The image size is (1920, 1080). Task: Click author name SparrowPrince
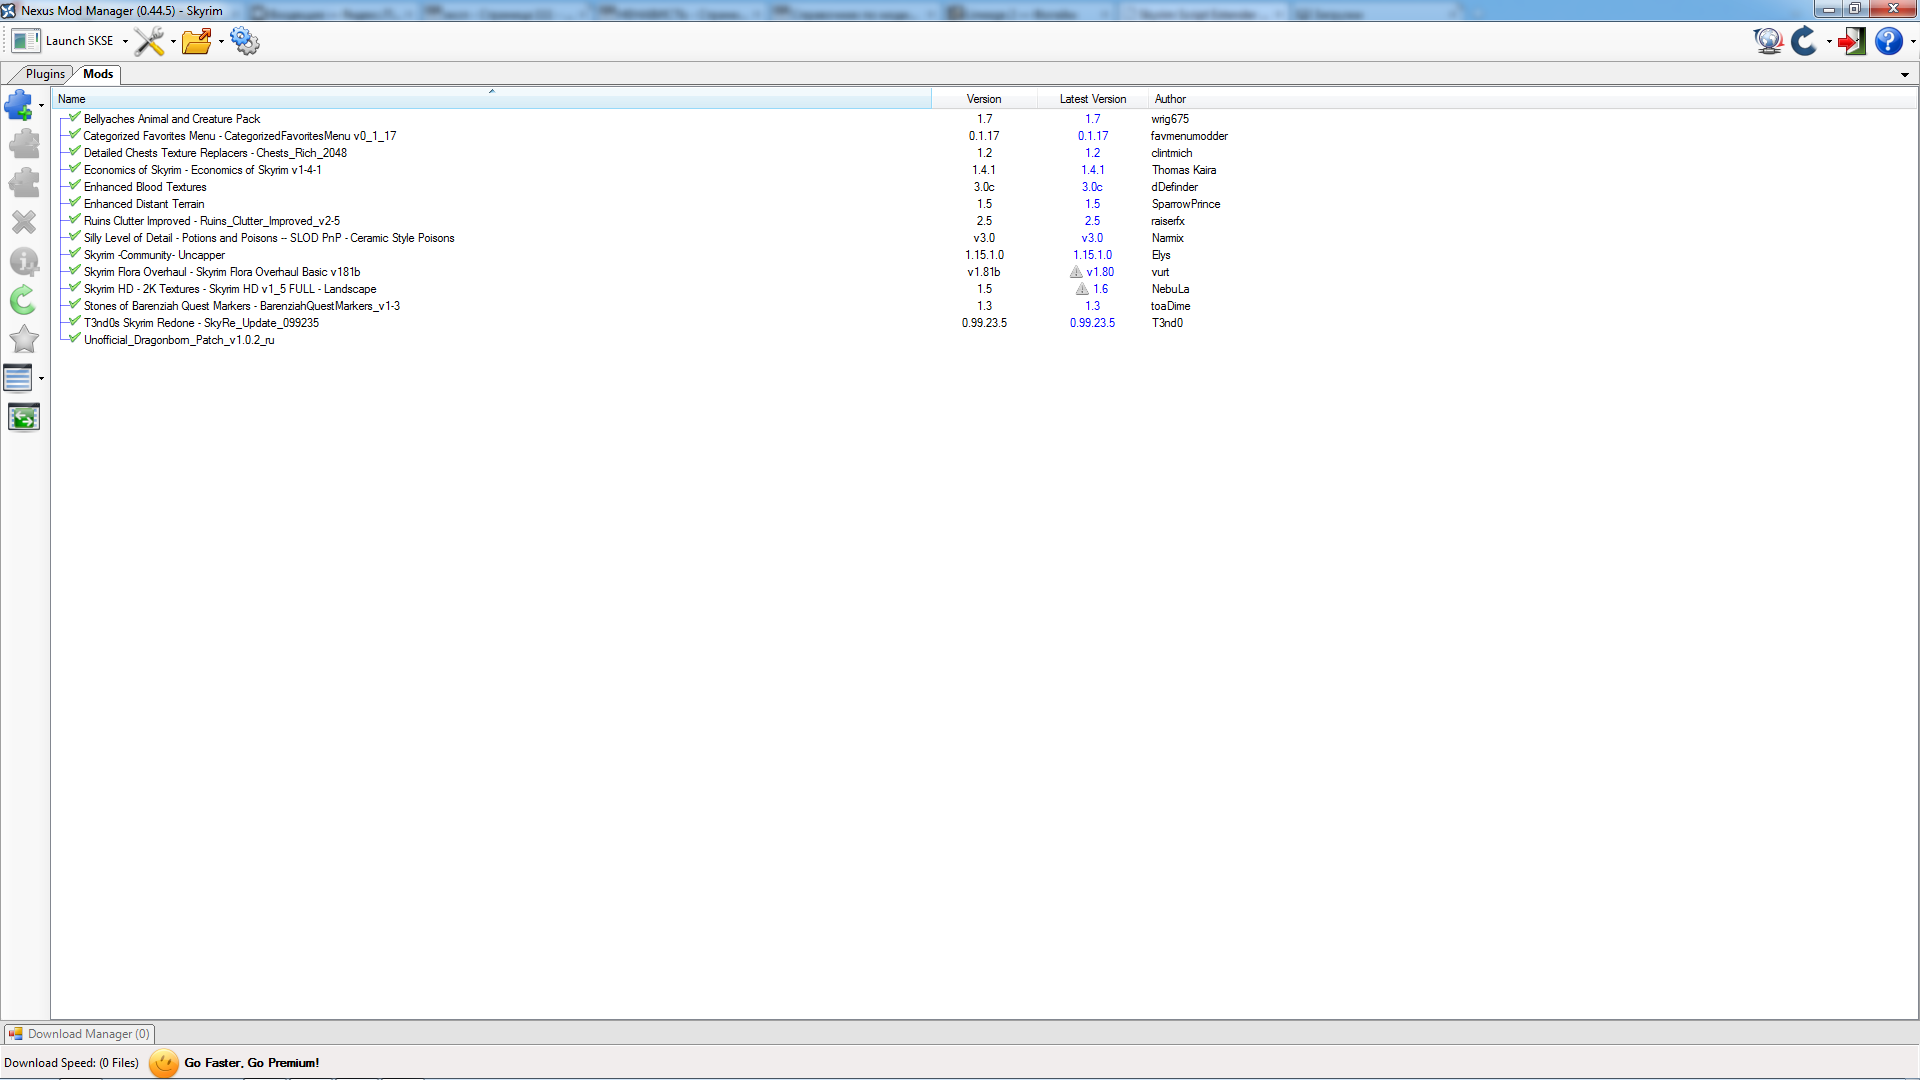(1186, 204)
